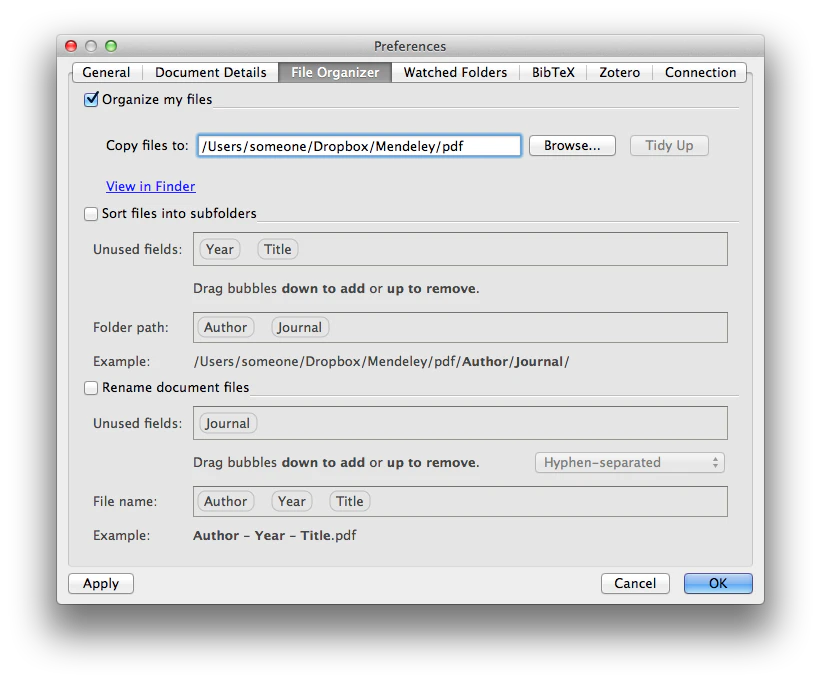The image size is (821, 683).
Task: Click the 'Folder path:' label
Action: click(131, 327)
